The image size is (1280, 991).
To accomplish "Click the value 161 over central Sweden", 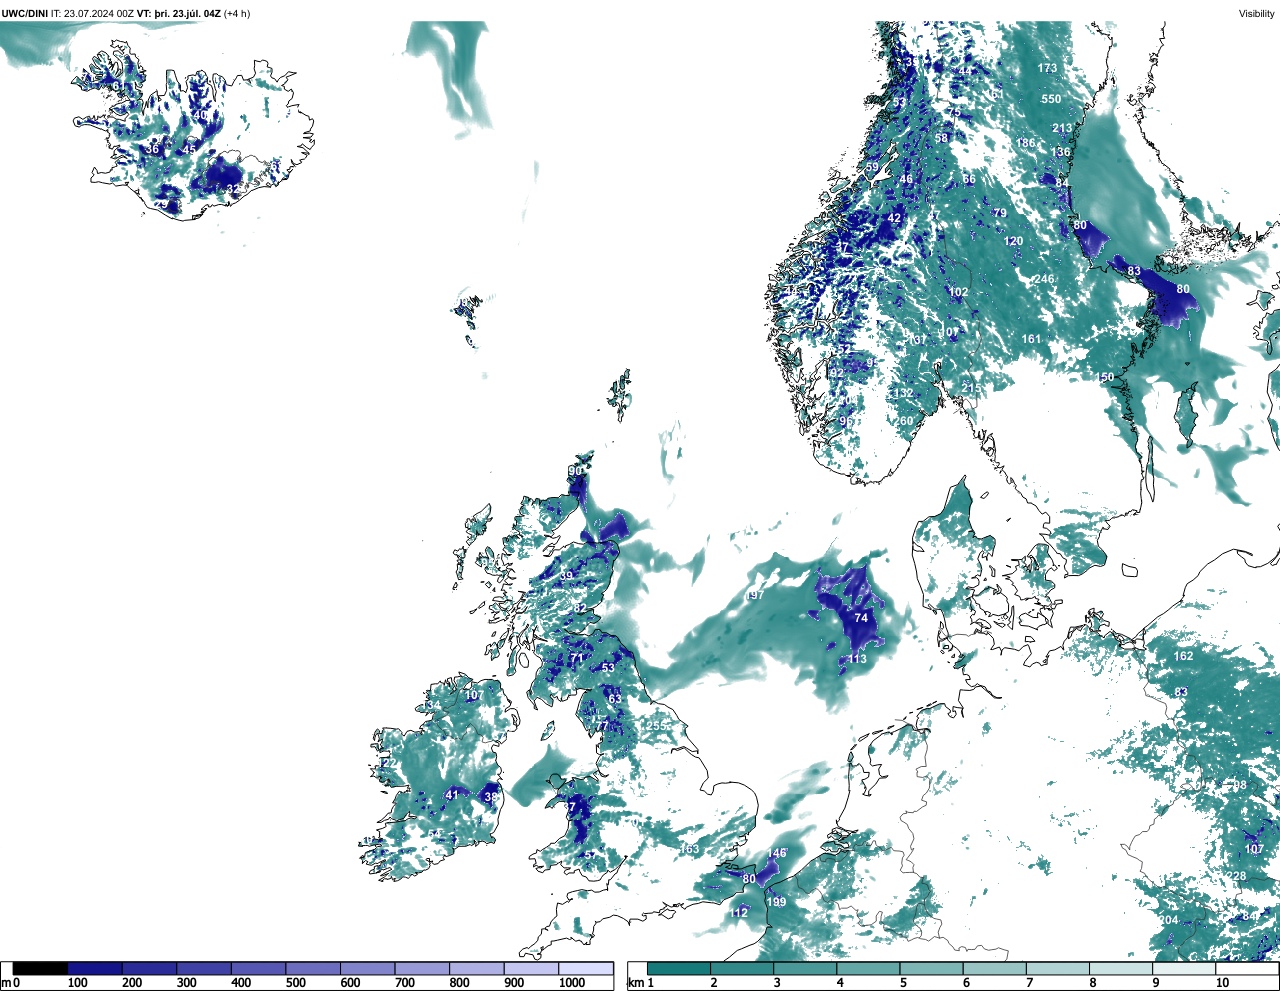I will click(x=1032, y=339).
